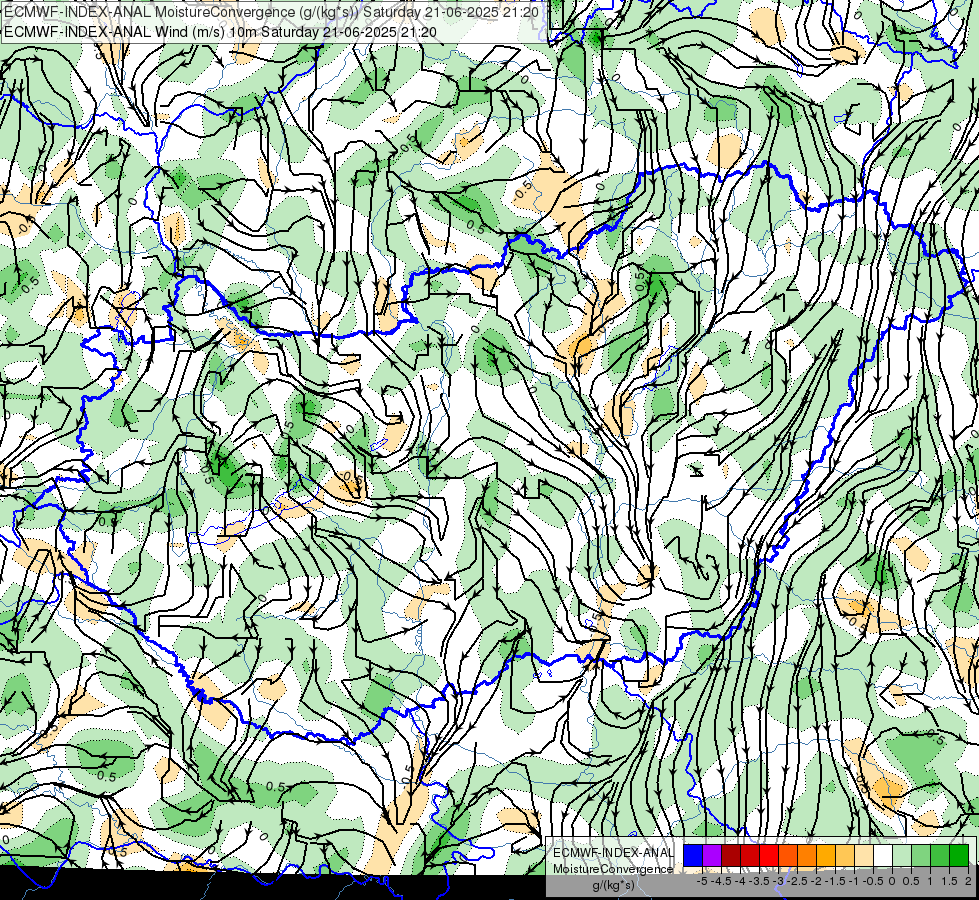This screenshot has width=979, height=900.
Task: Click the -2.5 tick label on the legend
Action: [797, 881]
